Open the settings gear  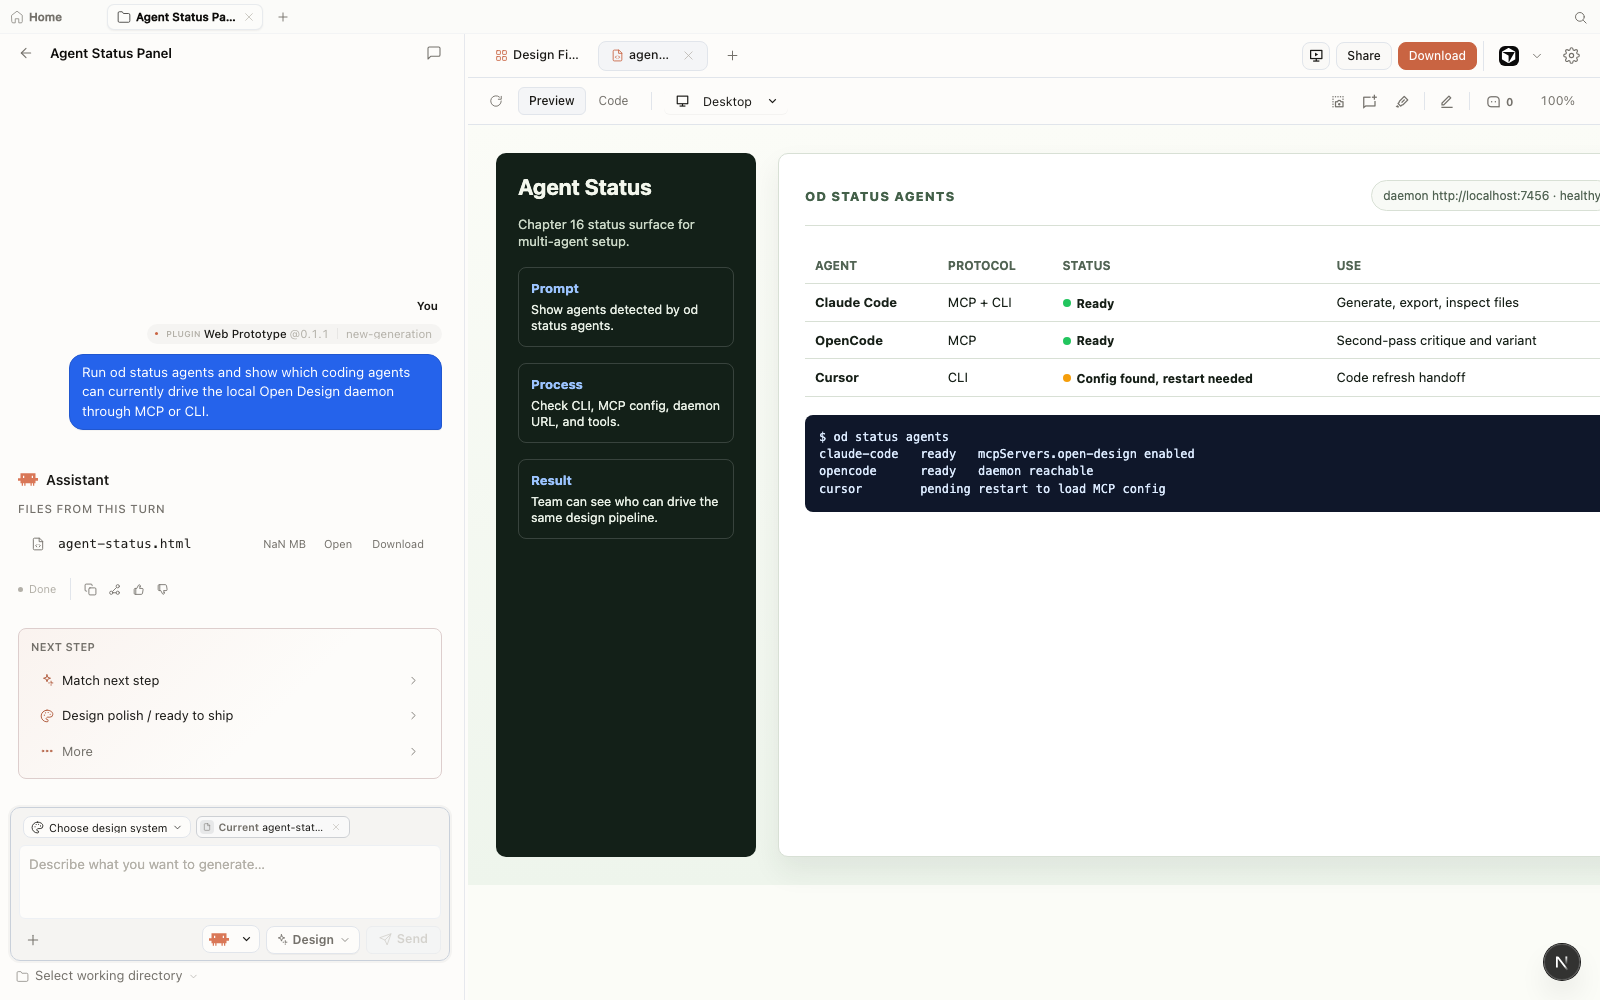(1572, 56)
